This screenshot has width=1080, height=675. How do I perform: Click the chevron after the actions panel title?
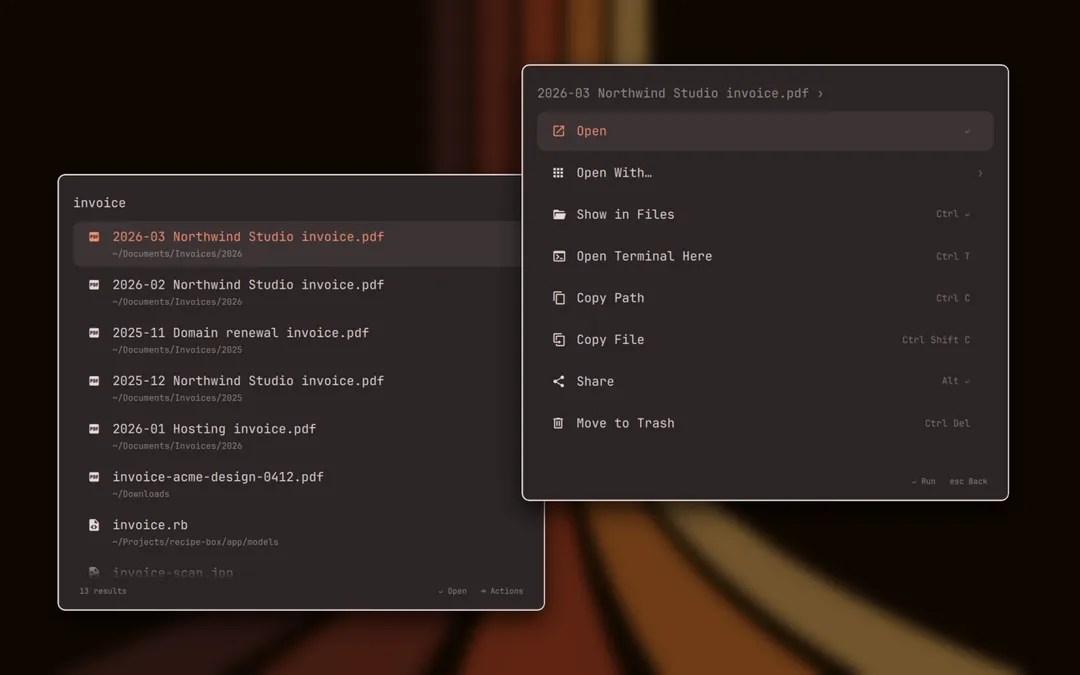pyautogui.click(x=820, y=94)
